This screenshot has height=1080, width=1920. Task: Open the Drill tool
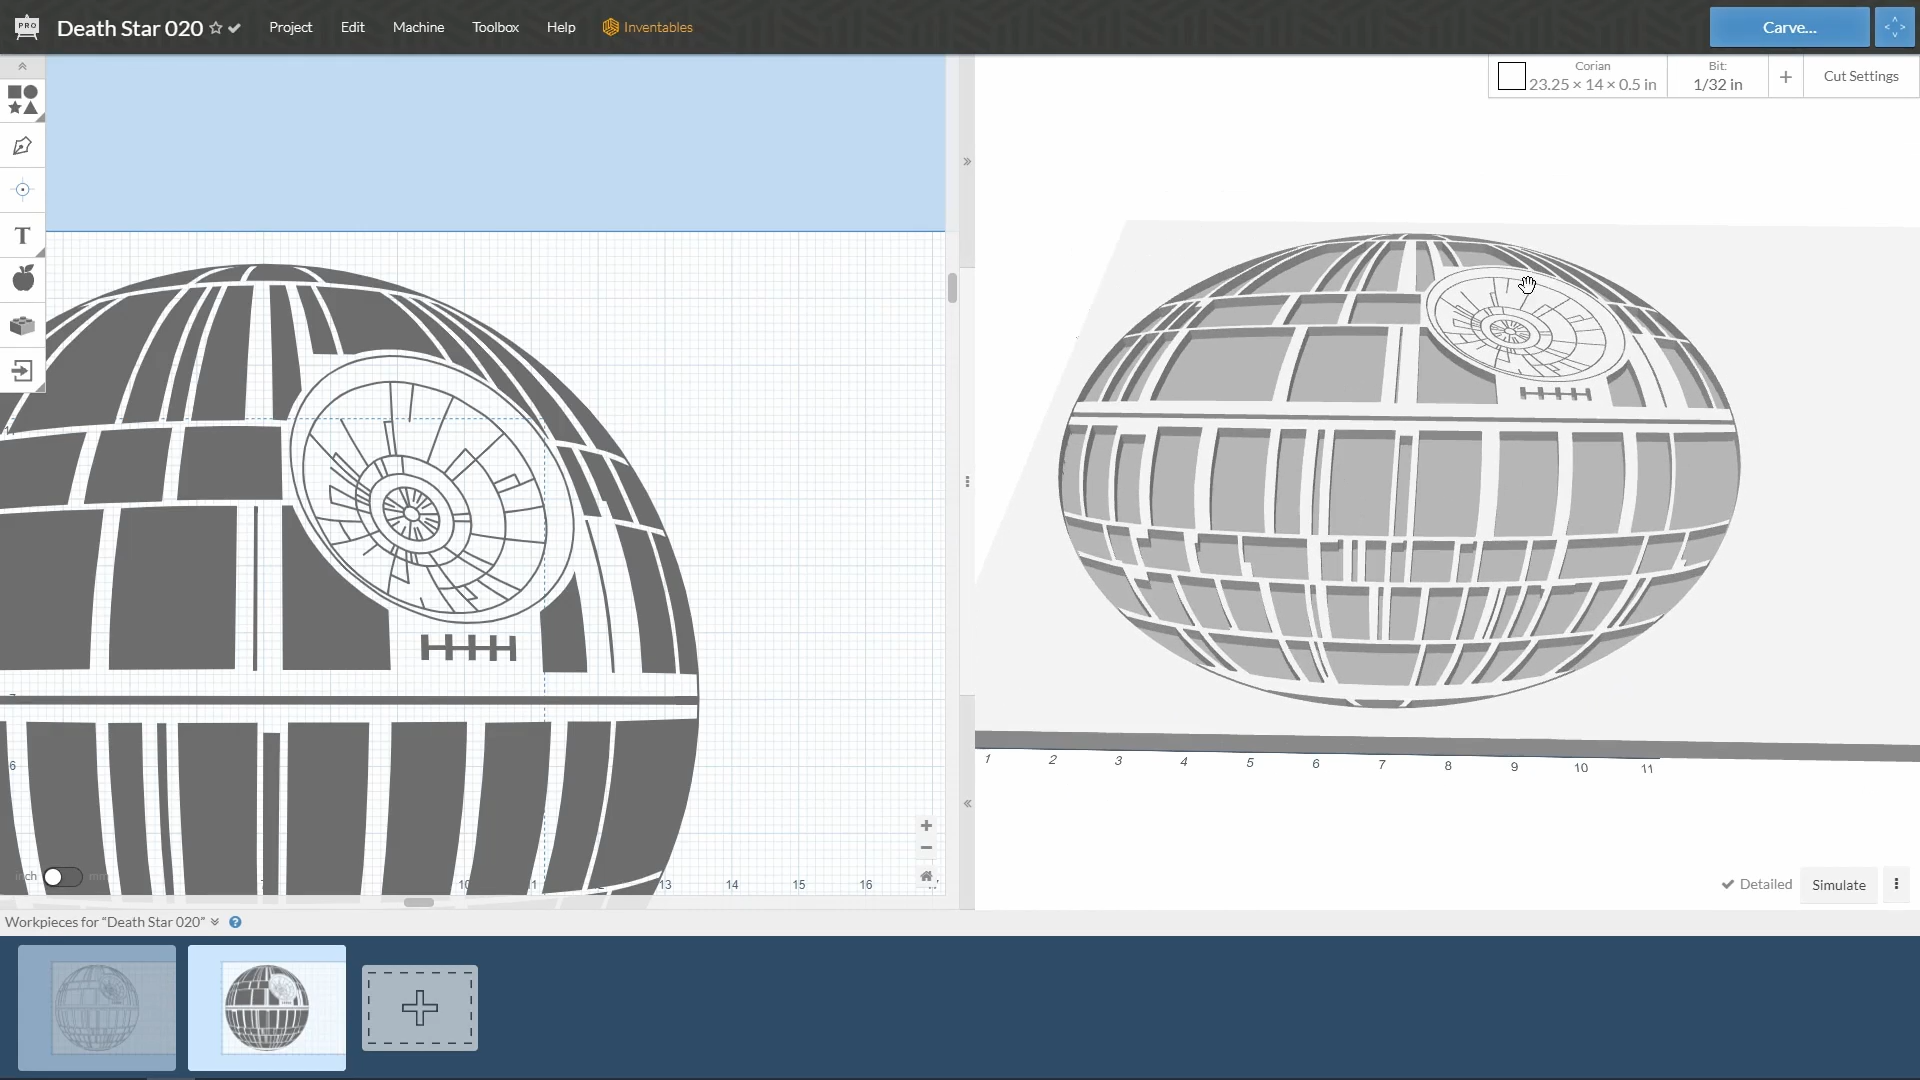22,190
